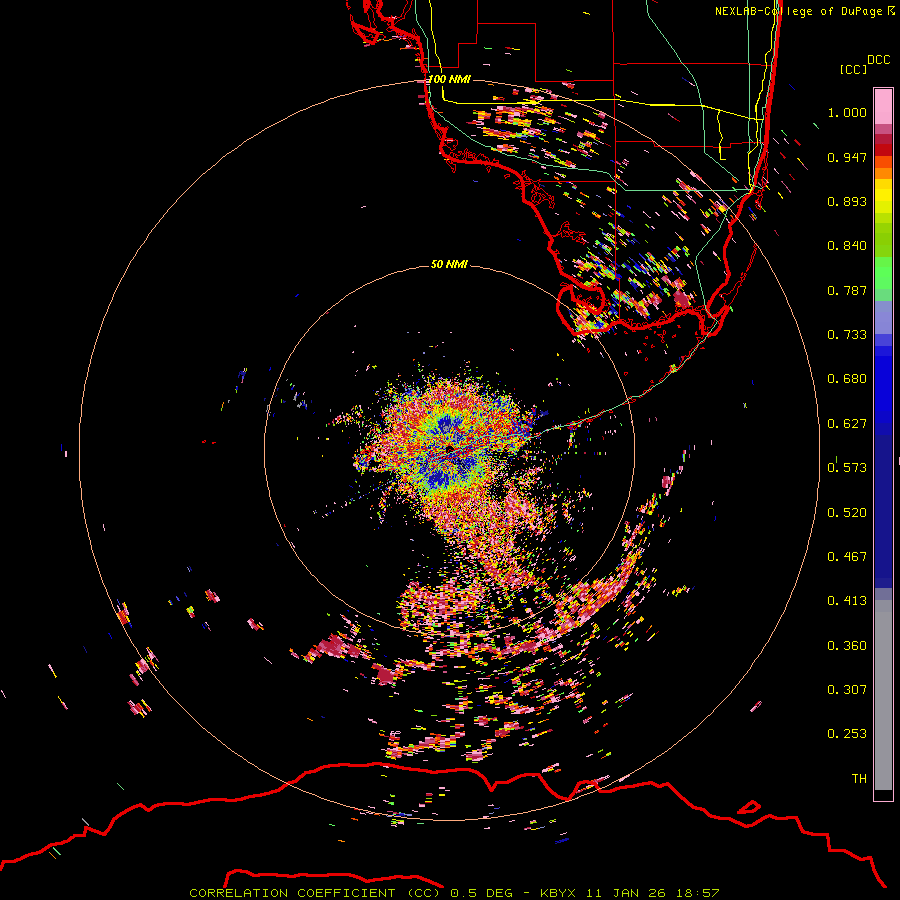Image resolution: width=900 pixels, height=900 pixels.
Task: Click the 0.893 scale value
Action: pos(847,201)
